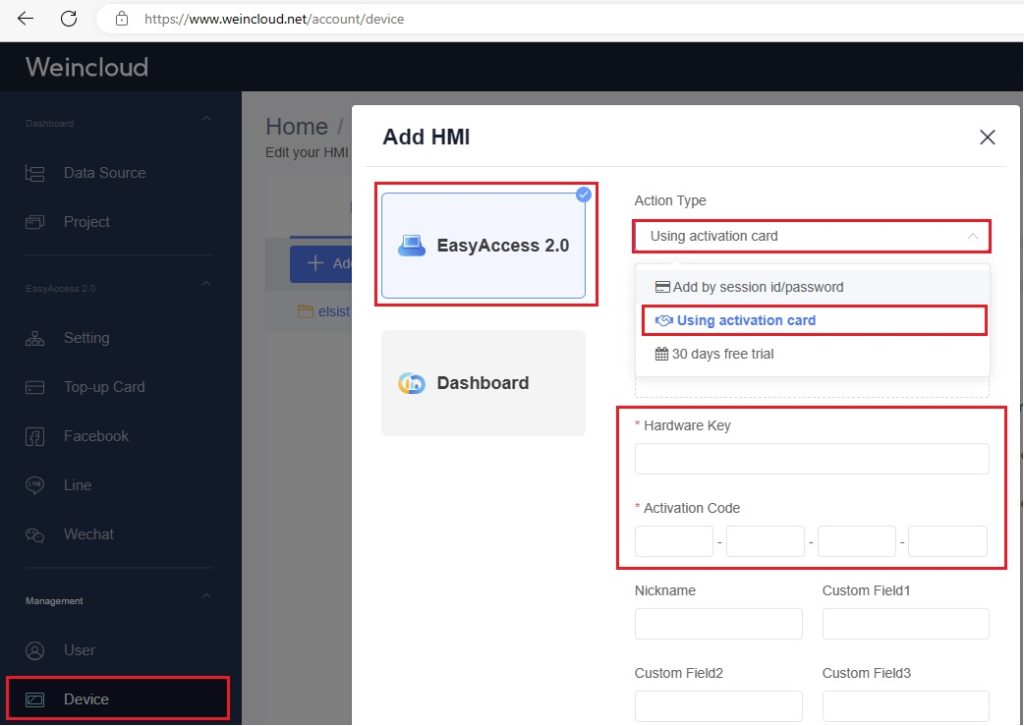Focus the Custom Field2 input

[x=718, y=706]
